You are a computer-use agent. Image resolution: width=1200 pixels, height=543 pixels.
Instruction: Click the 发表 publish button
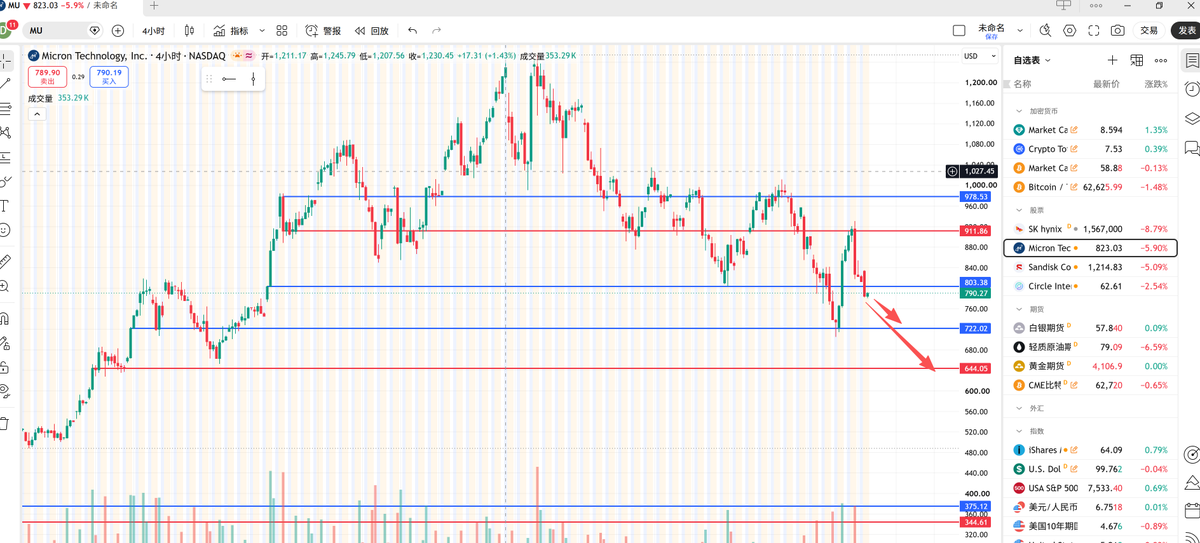tap(1186, 31)
